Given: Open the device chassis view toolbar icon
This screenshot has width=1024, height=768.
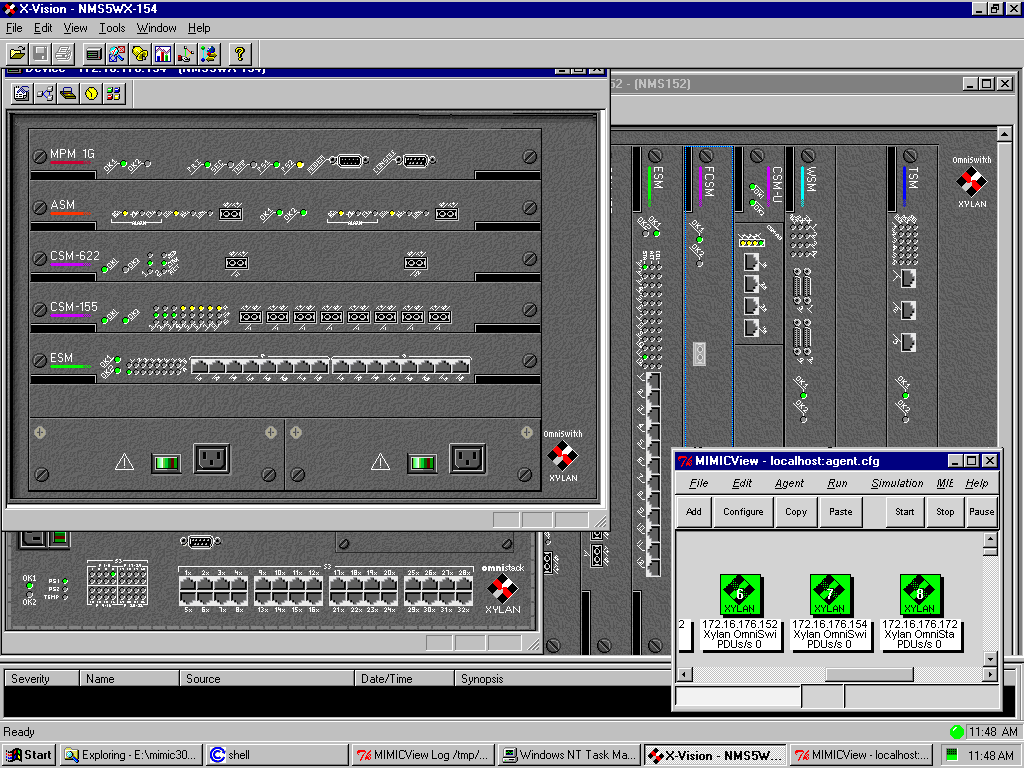Looking at the screenshot, I should (94, 54).
